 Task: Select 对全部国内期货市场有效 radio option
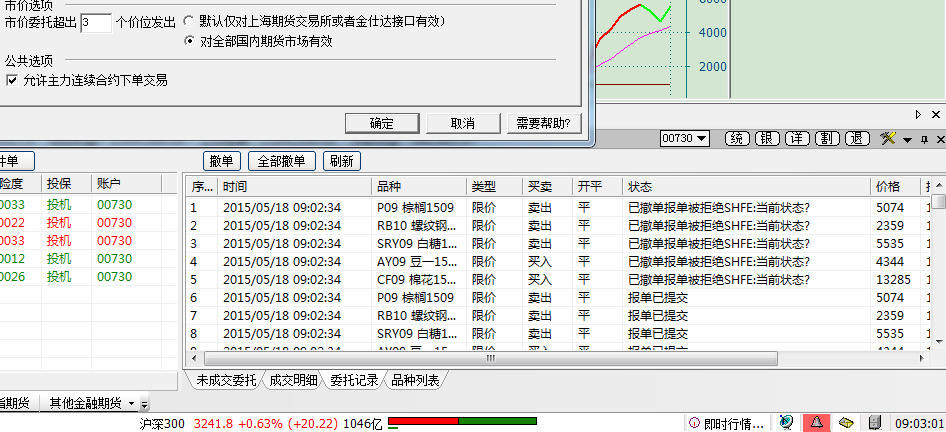[190, 42]
